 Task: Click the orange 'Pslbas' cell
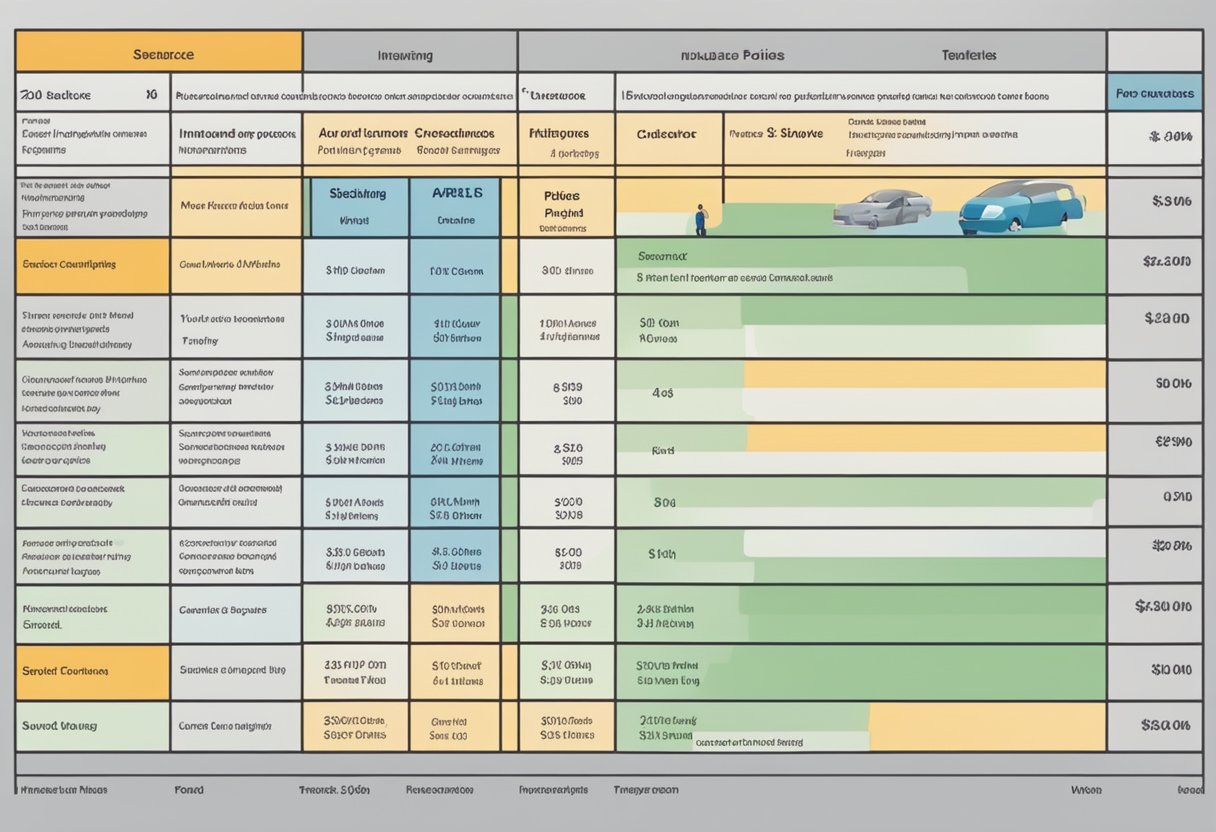(563, 207)
